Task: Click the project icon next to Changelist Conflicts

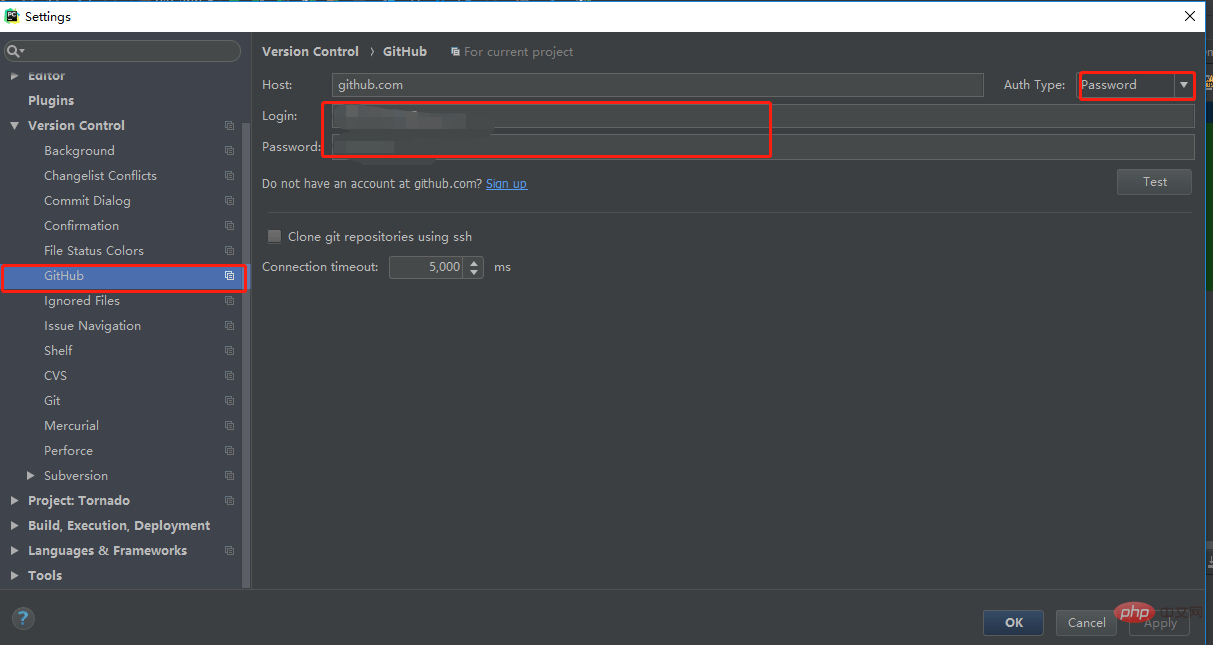Action: [229, 176]
